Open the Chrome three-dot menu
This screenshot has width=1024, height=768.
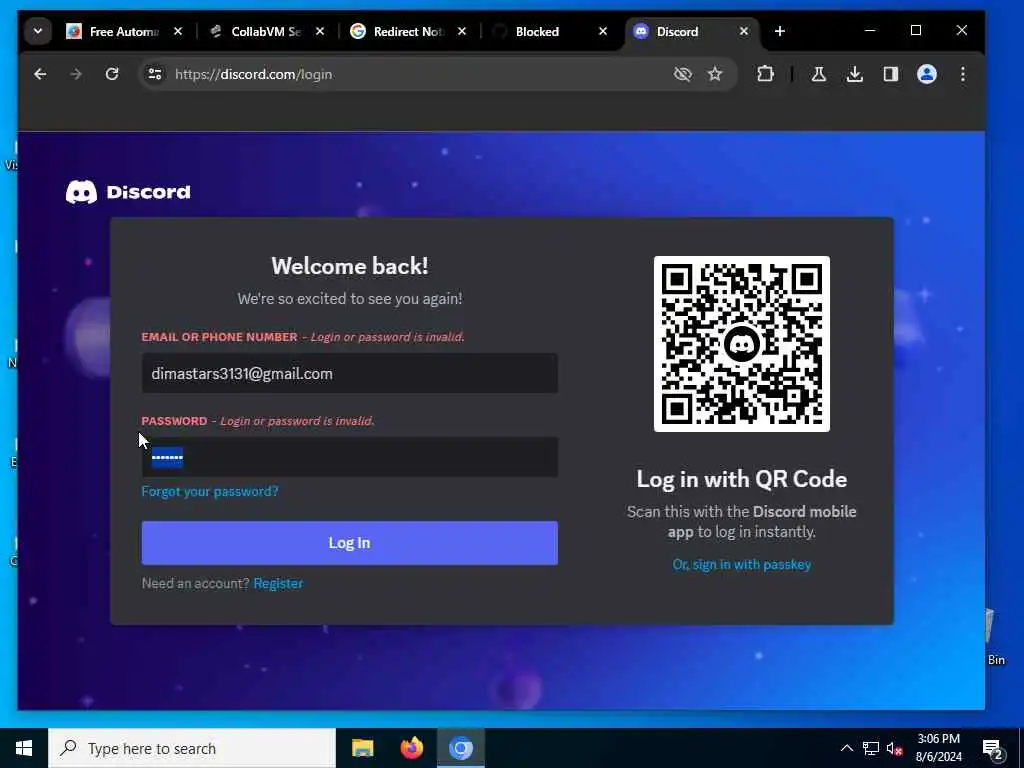963,74
